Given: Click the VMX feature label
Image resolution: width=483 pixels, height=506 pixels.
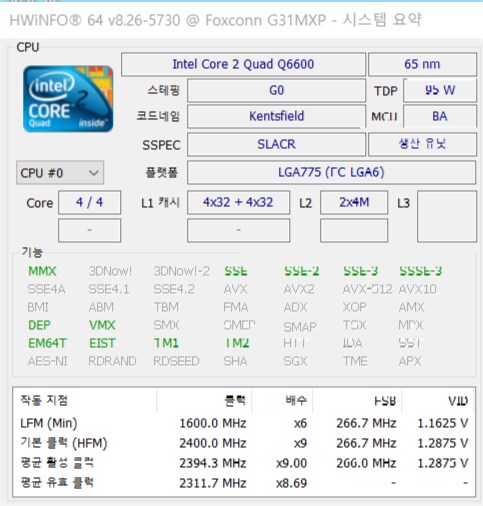Looking at the screenshot, I should tap(102, 325).
